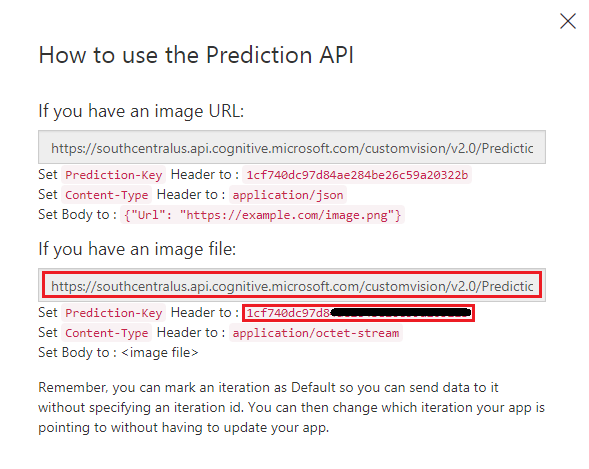Screen dimensions: 589x469
Task: Click 'Header to :' beside application/octet-stream
Action: tap(191, 332)
